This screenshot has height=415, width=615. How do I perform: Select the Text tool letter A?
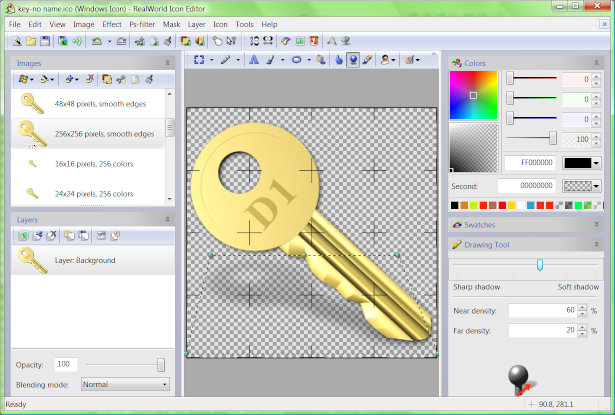coord(254,60)
